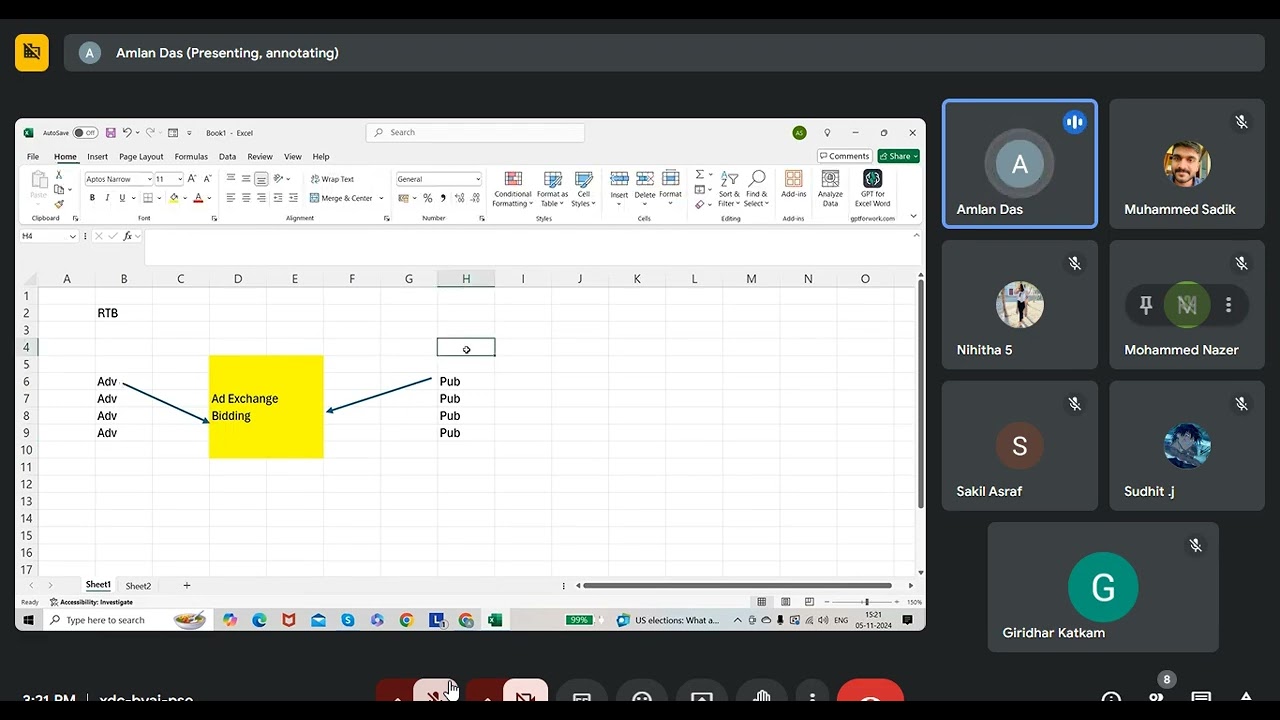
Task: Click the Undo arrow in Excel
Action: click(129, 132)
